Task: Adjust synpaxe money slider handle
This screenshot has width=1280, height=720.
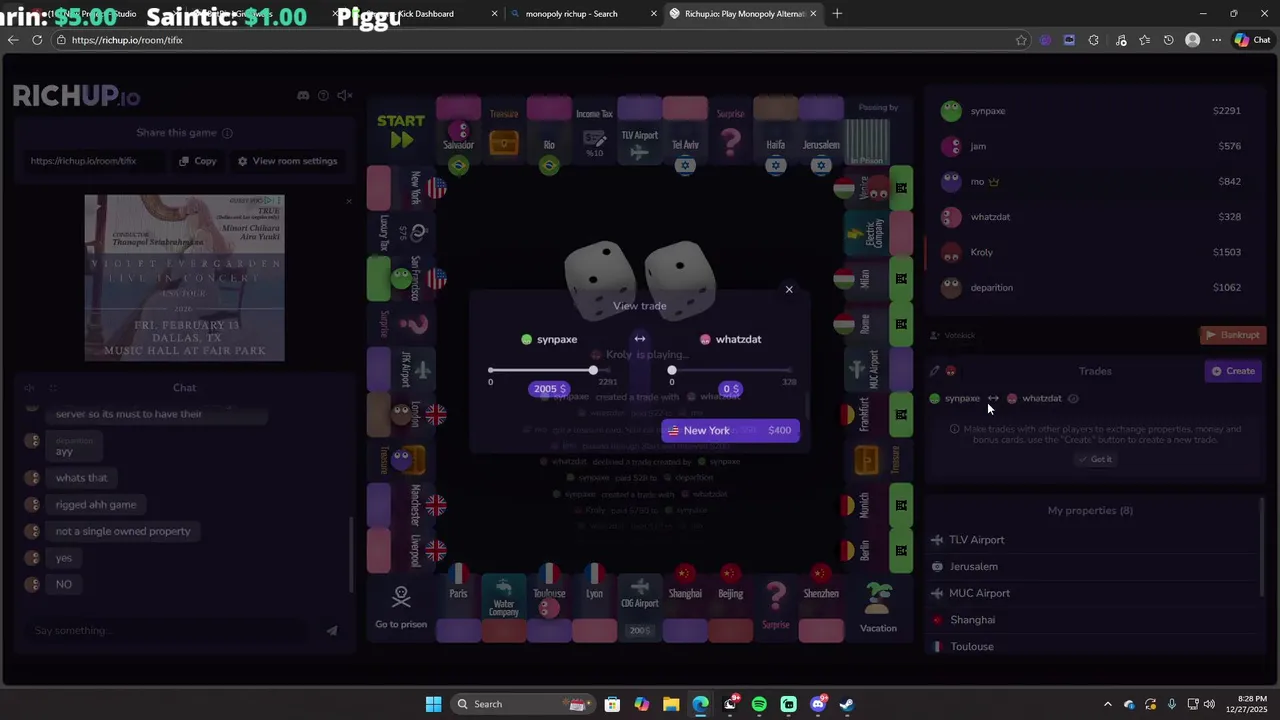Action: coord(593,371)
